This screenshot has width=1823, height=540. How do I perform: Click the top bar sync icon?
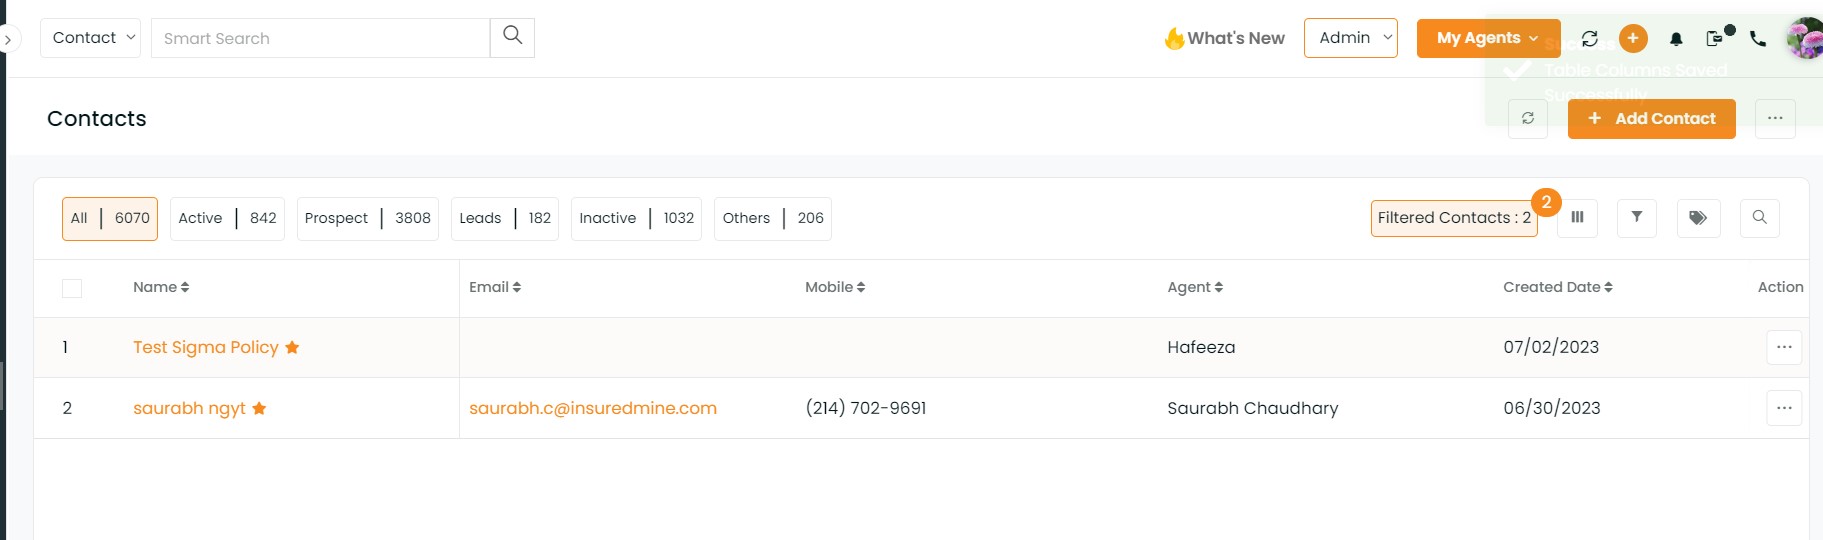[x=1590, y=39]
